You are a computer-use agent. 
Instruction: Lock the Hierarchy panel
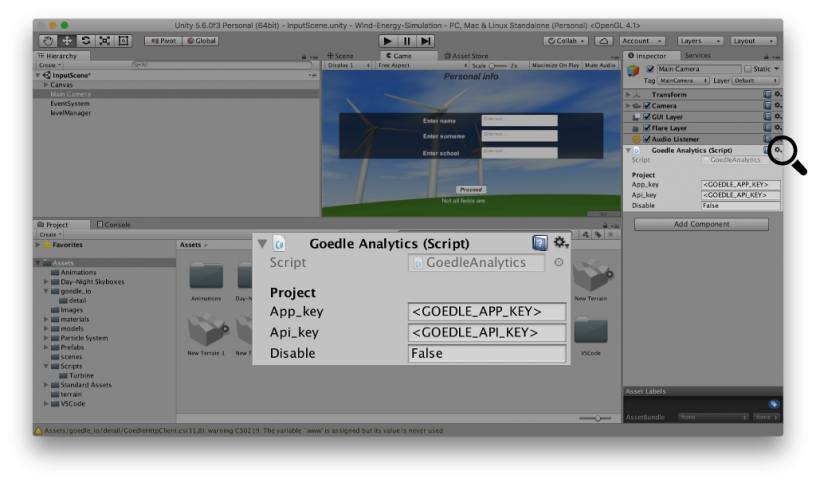[304, 56]
